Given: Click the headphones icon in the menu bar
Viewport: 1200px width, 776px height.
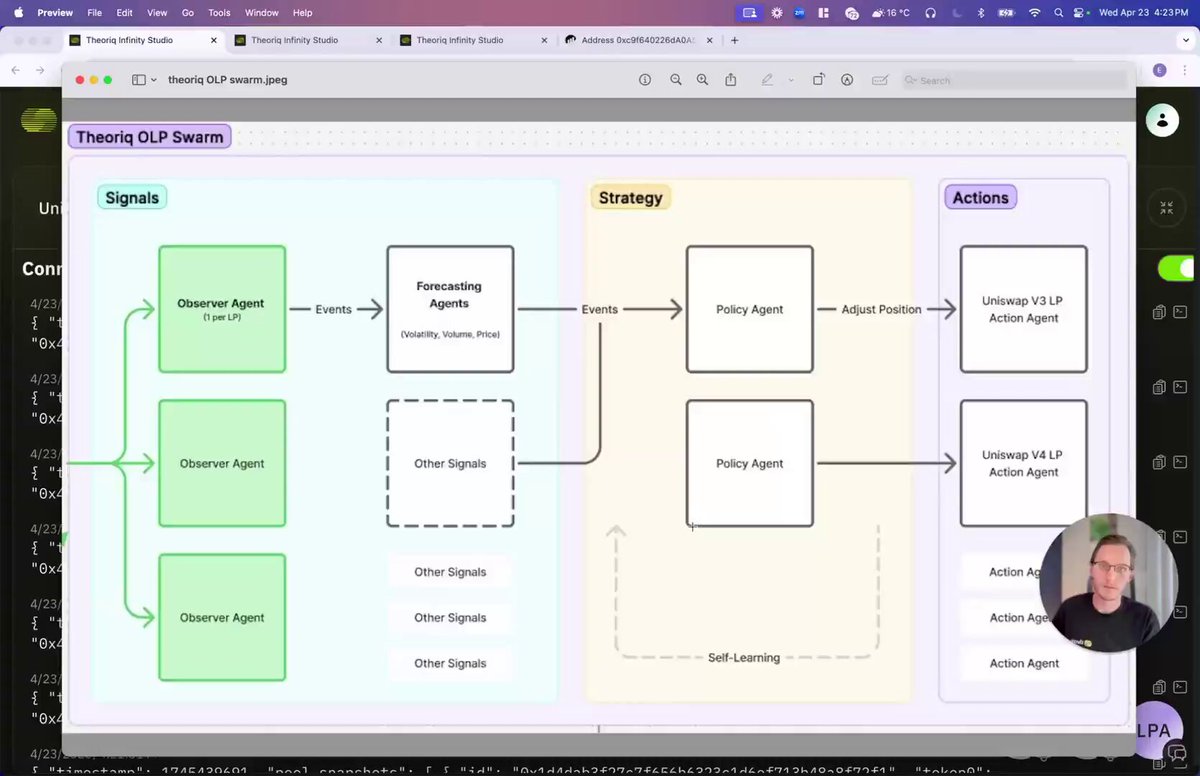Looking at the screenshot, I should point(931,13).
